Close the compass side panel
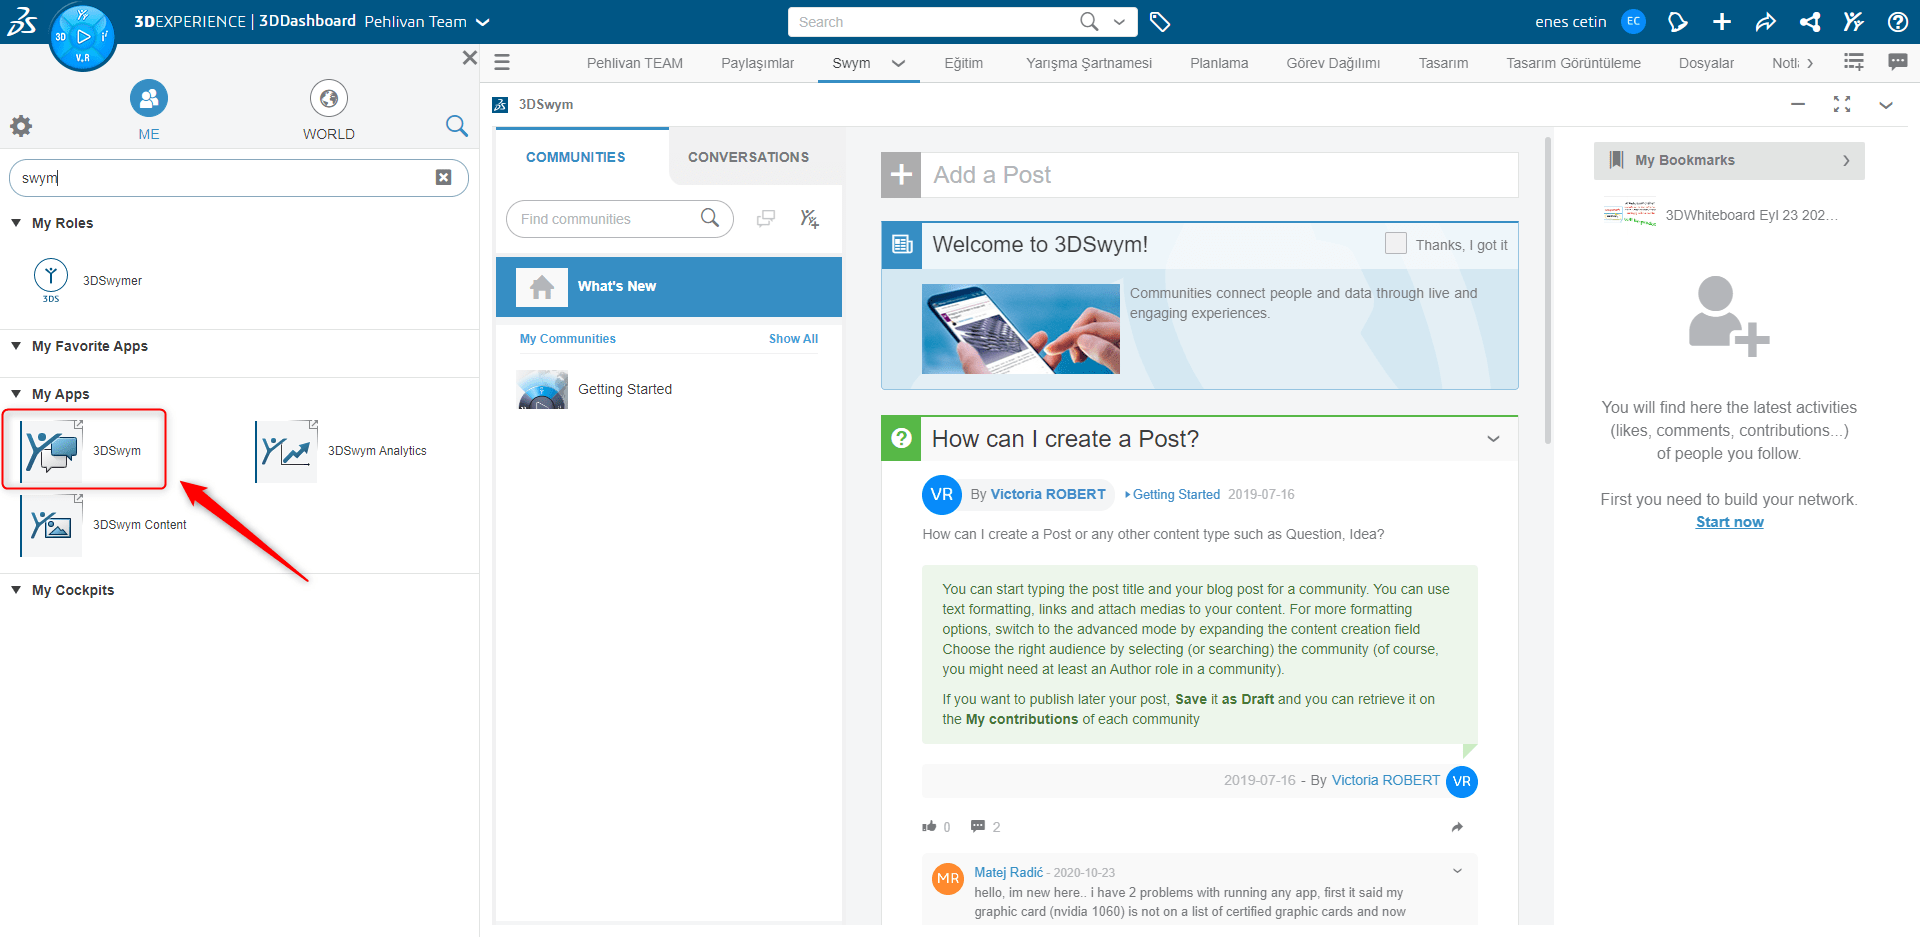1920x937 pixels. [469, 58]
